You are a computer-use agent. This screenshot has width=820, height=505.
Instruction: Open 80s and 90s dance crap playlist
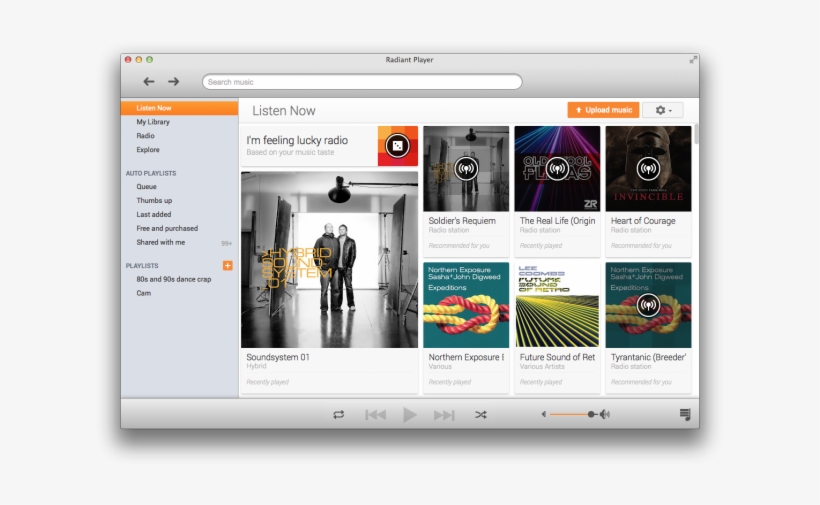click(174, 280)
